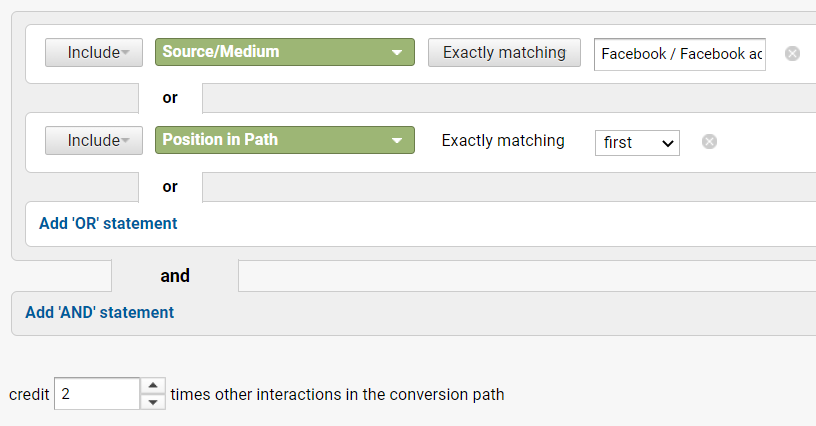The height and width of the screenshot is (426, 816).
Task: Focus the Facebook / Facebook ad text field
Action: pos(680,54)
